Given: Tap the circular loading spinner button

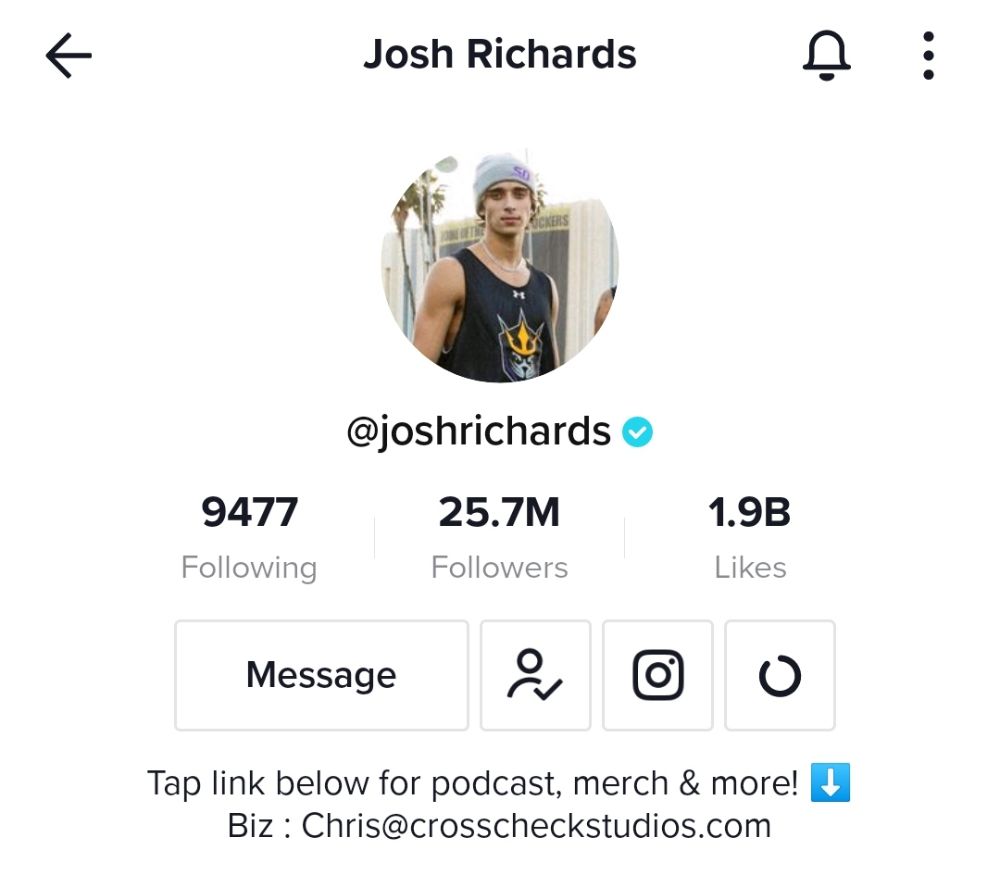Looking at the screenshot, I should coord(780,675).
